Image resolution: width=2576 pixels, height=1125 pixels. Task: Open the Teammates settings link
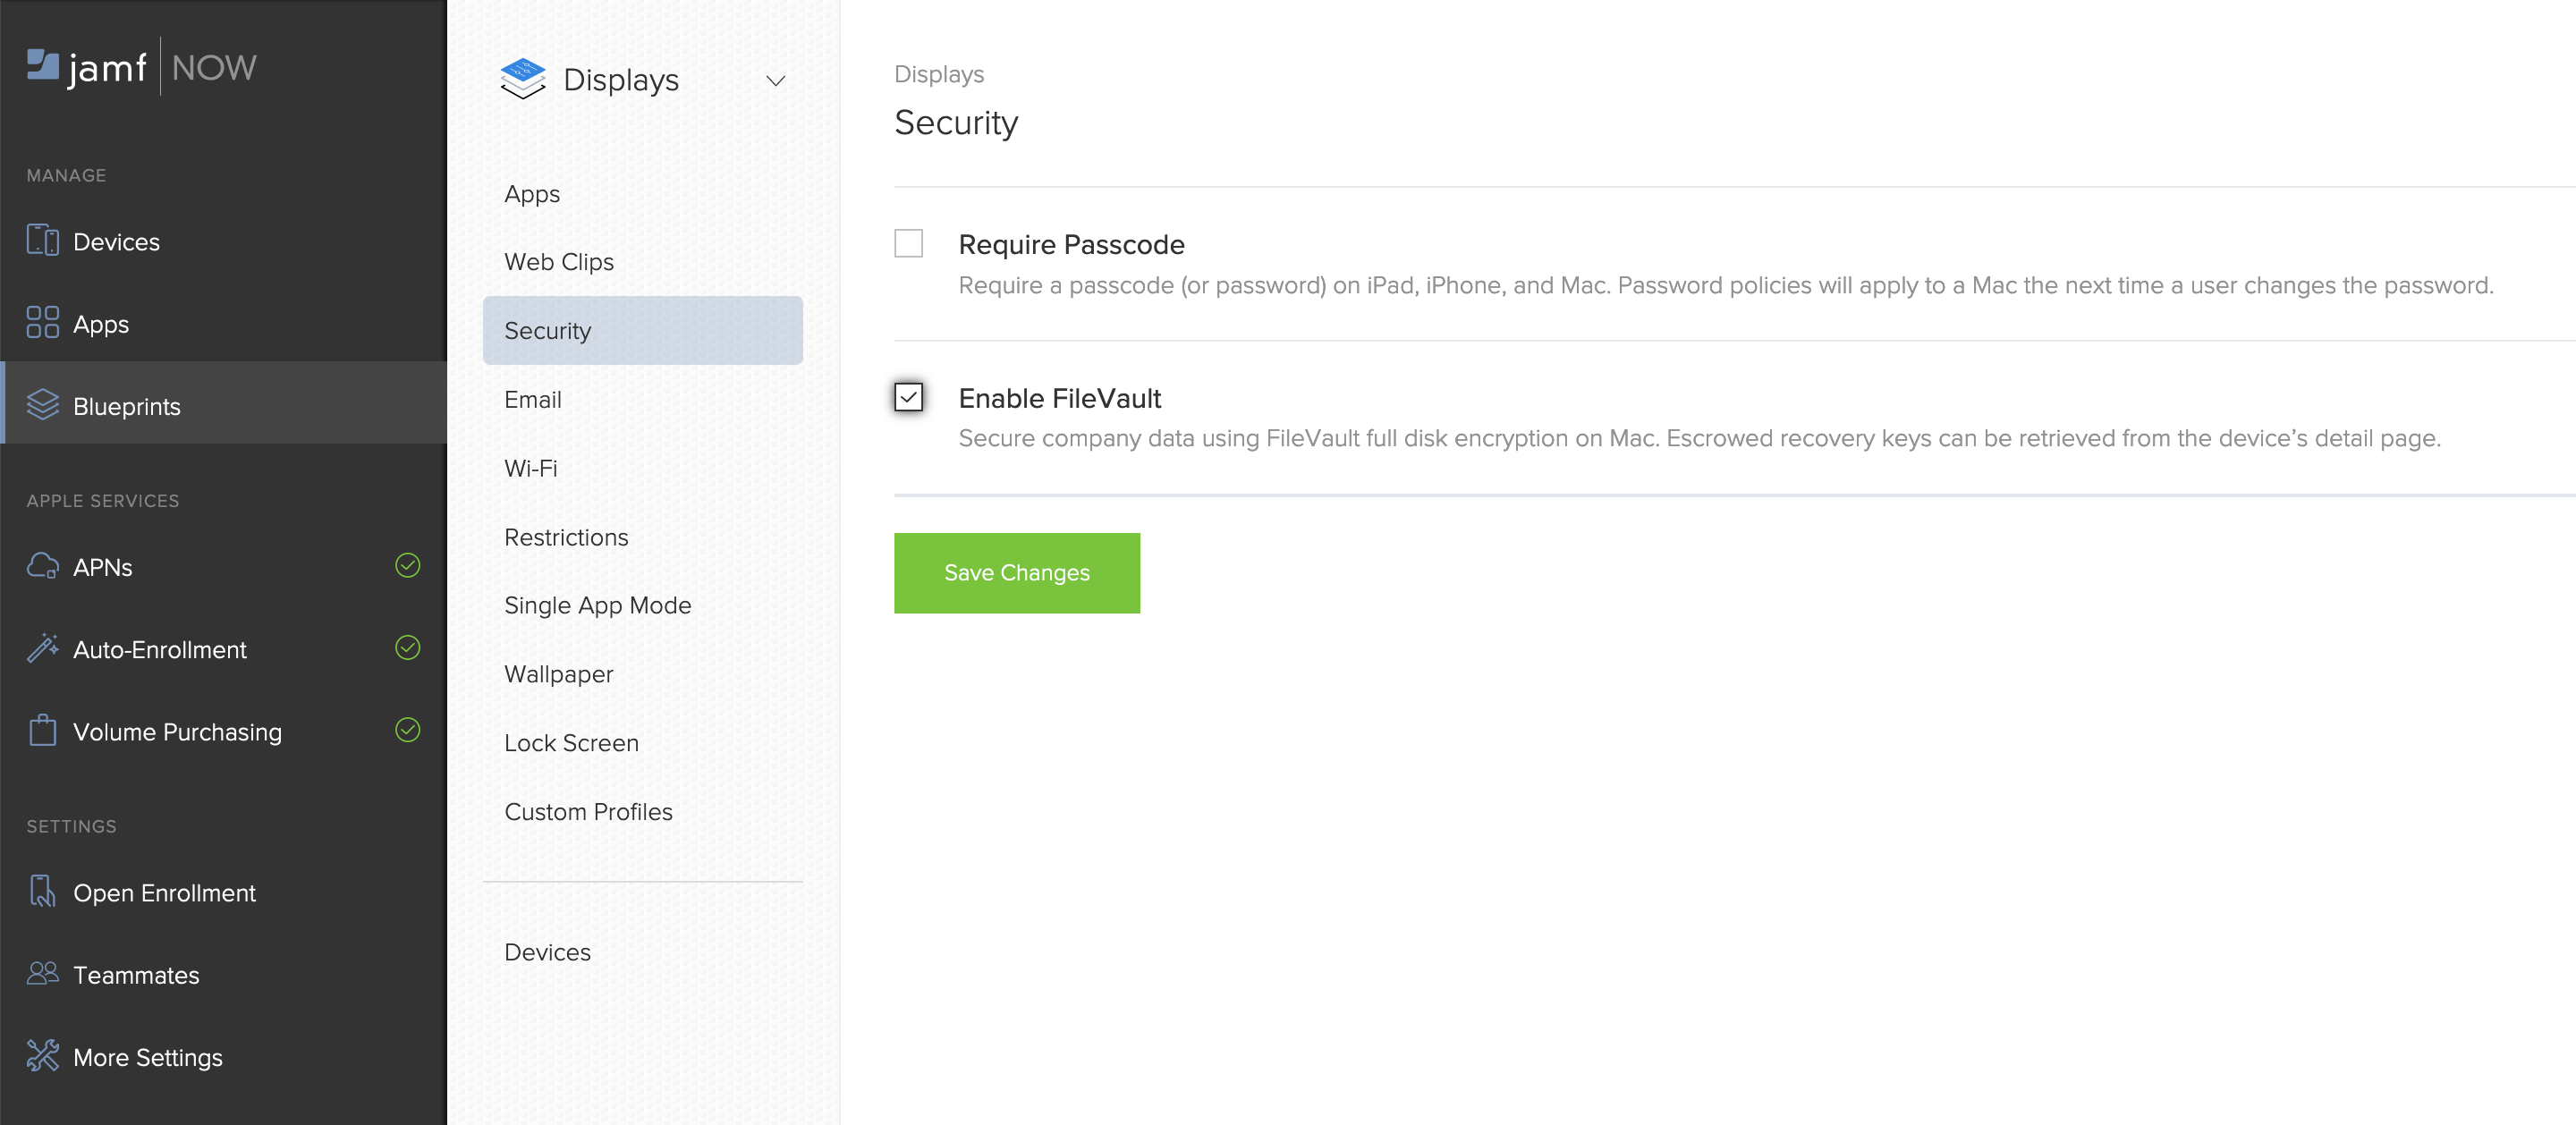[136, 975]
